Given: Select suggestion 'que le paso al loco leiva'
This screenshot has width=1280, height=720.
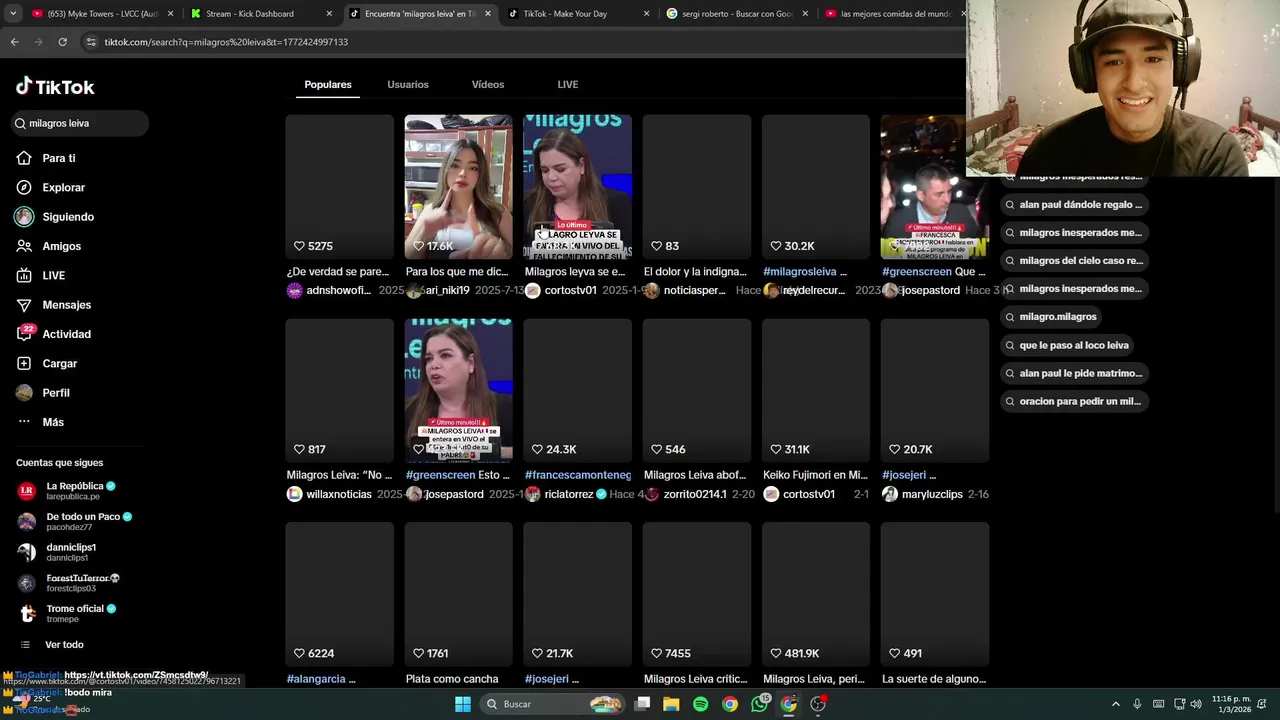Looking at the screenshot, I should tap(1066, 345).
